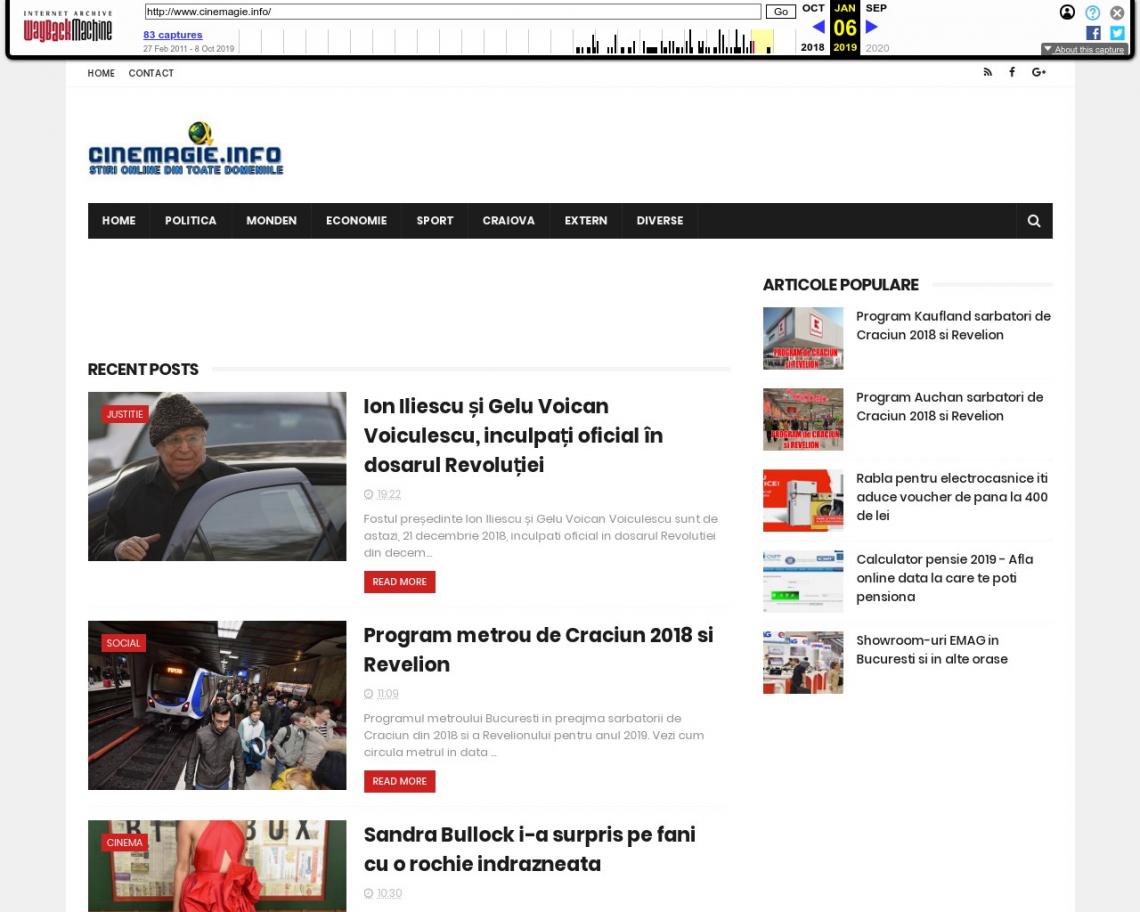Image resolution: width=1140 pixels, height=912 pixels.
Task: Open CONTACT in the top utility bar
Action: [151, 73]
